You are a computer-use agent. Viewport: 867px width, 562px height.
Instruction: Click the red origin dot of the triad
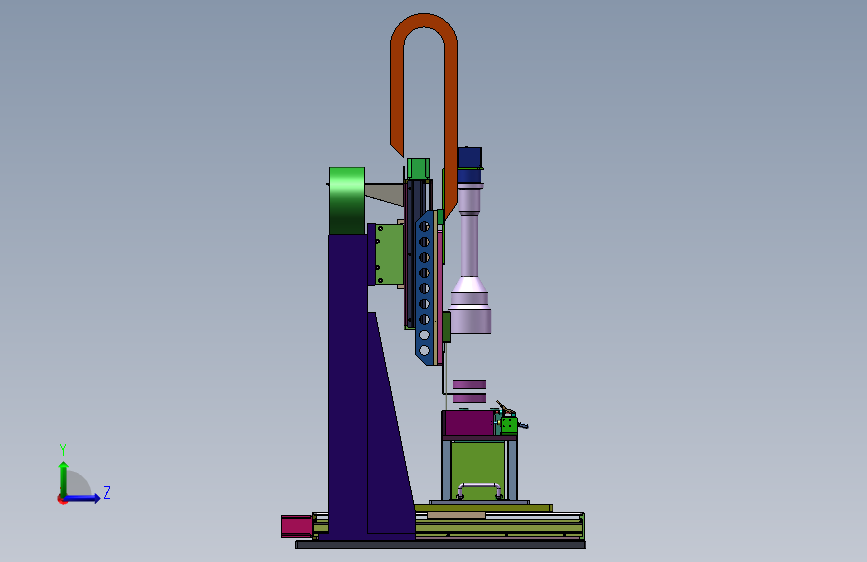61,499
